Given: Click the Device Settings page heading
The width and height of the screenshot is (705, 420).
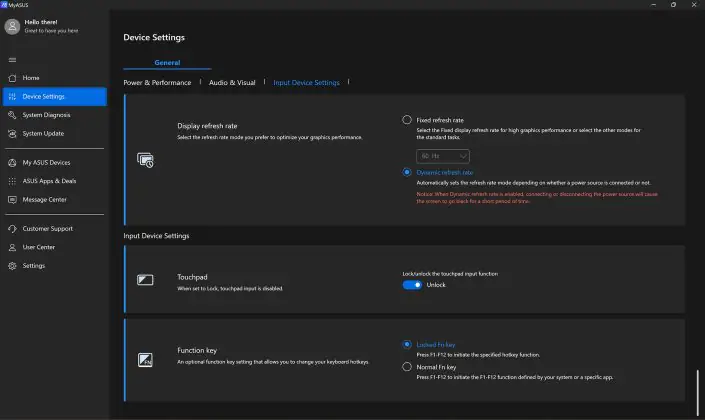Looking at the screenshot, I should pos(154,38).
